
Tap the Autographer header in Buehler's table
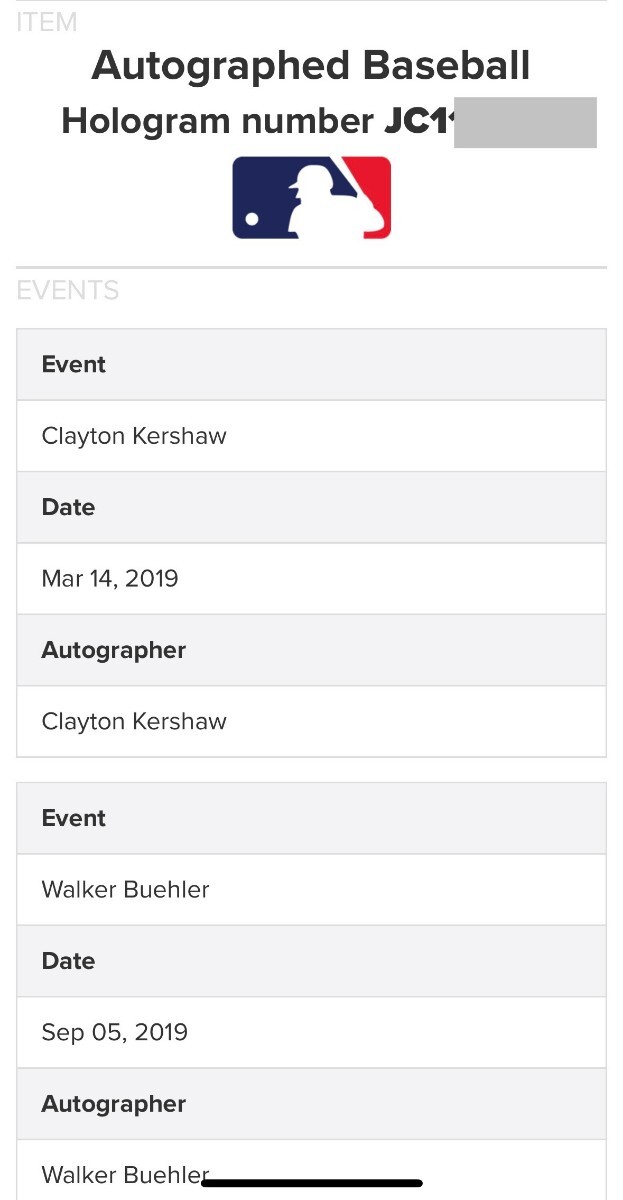tap(114, 1105)
